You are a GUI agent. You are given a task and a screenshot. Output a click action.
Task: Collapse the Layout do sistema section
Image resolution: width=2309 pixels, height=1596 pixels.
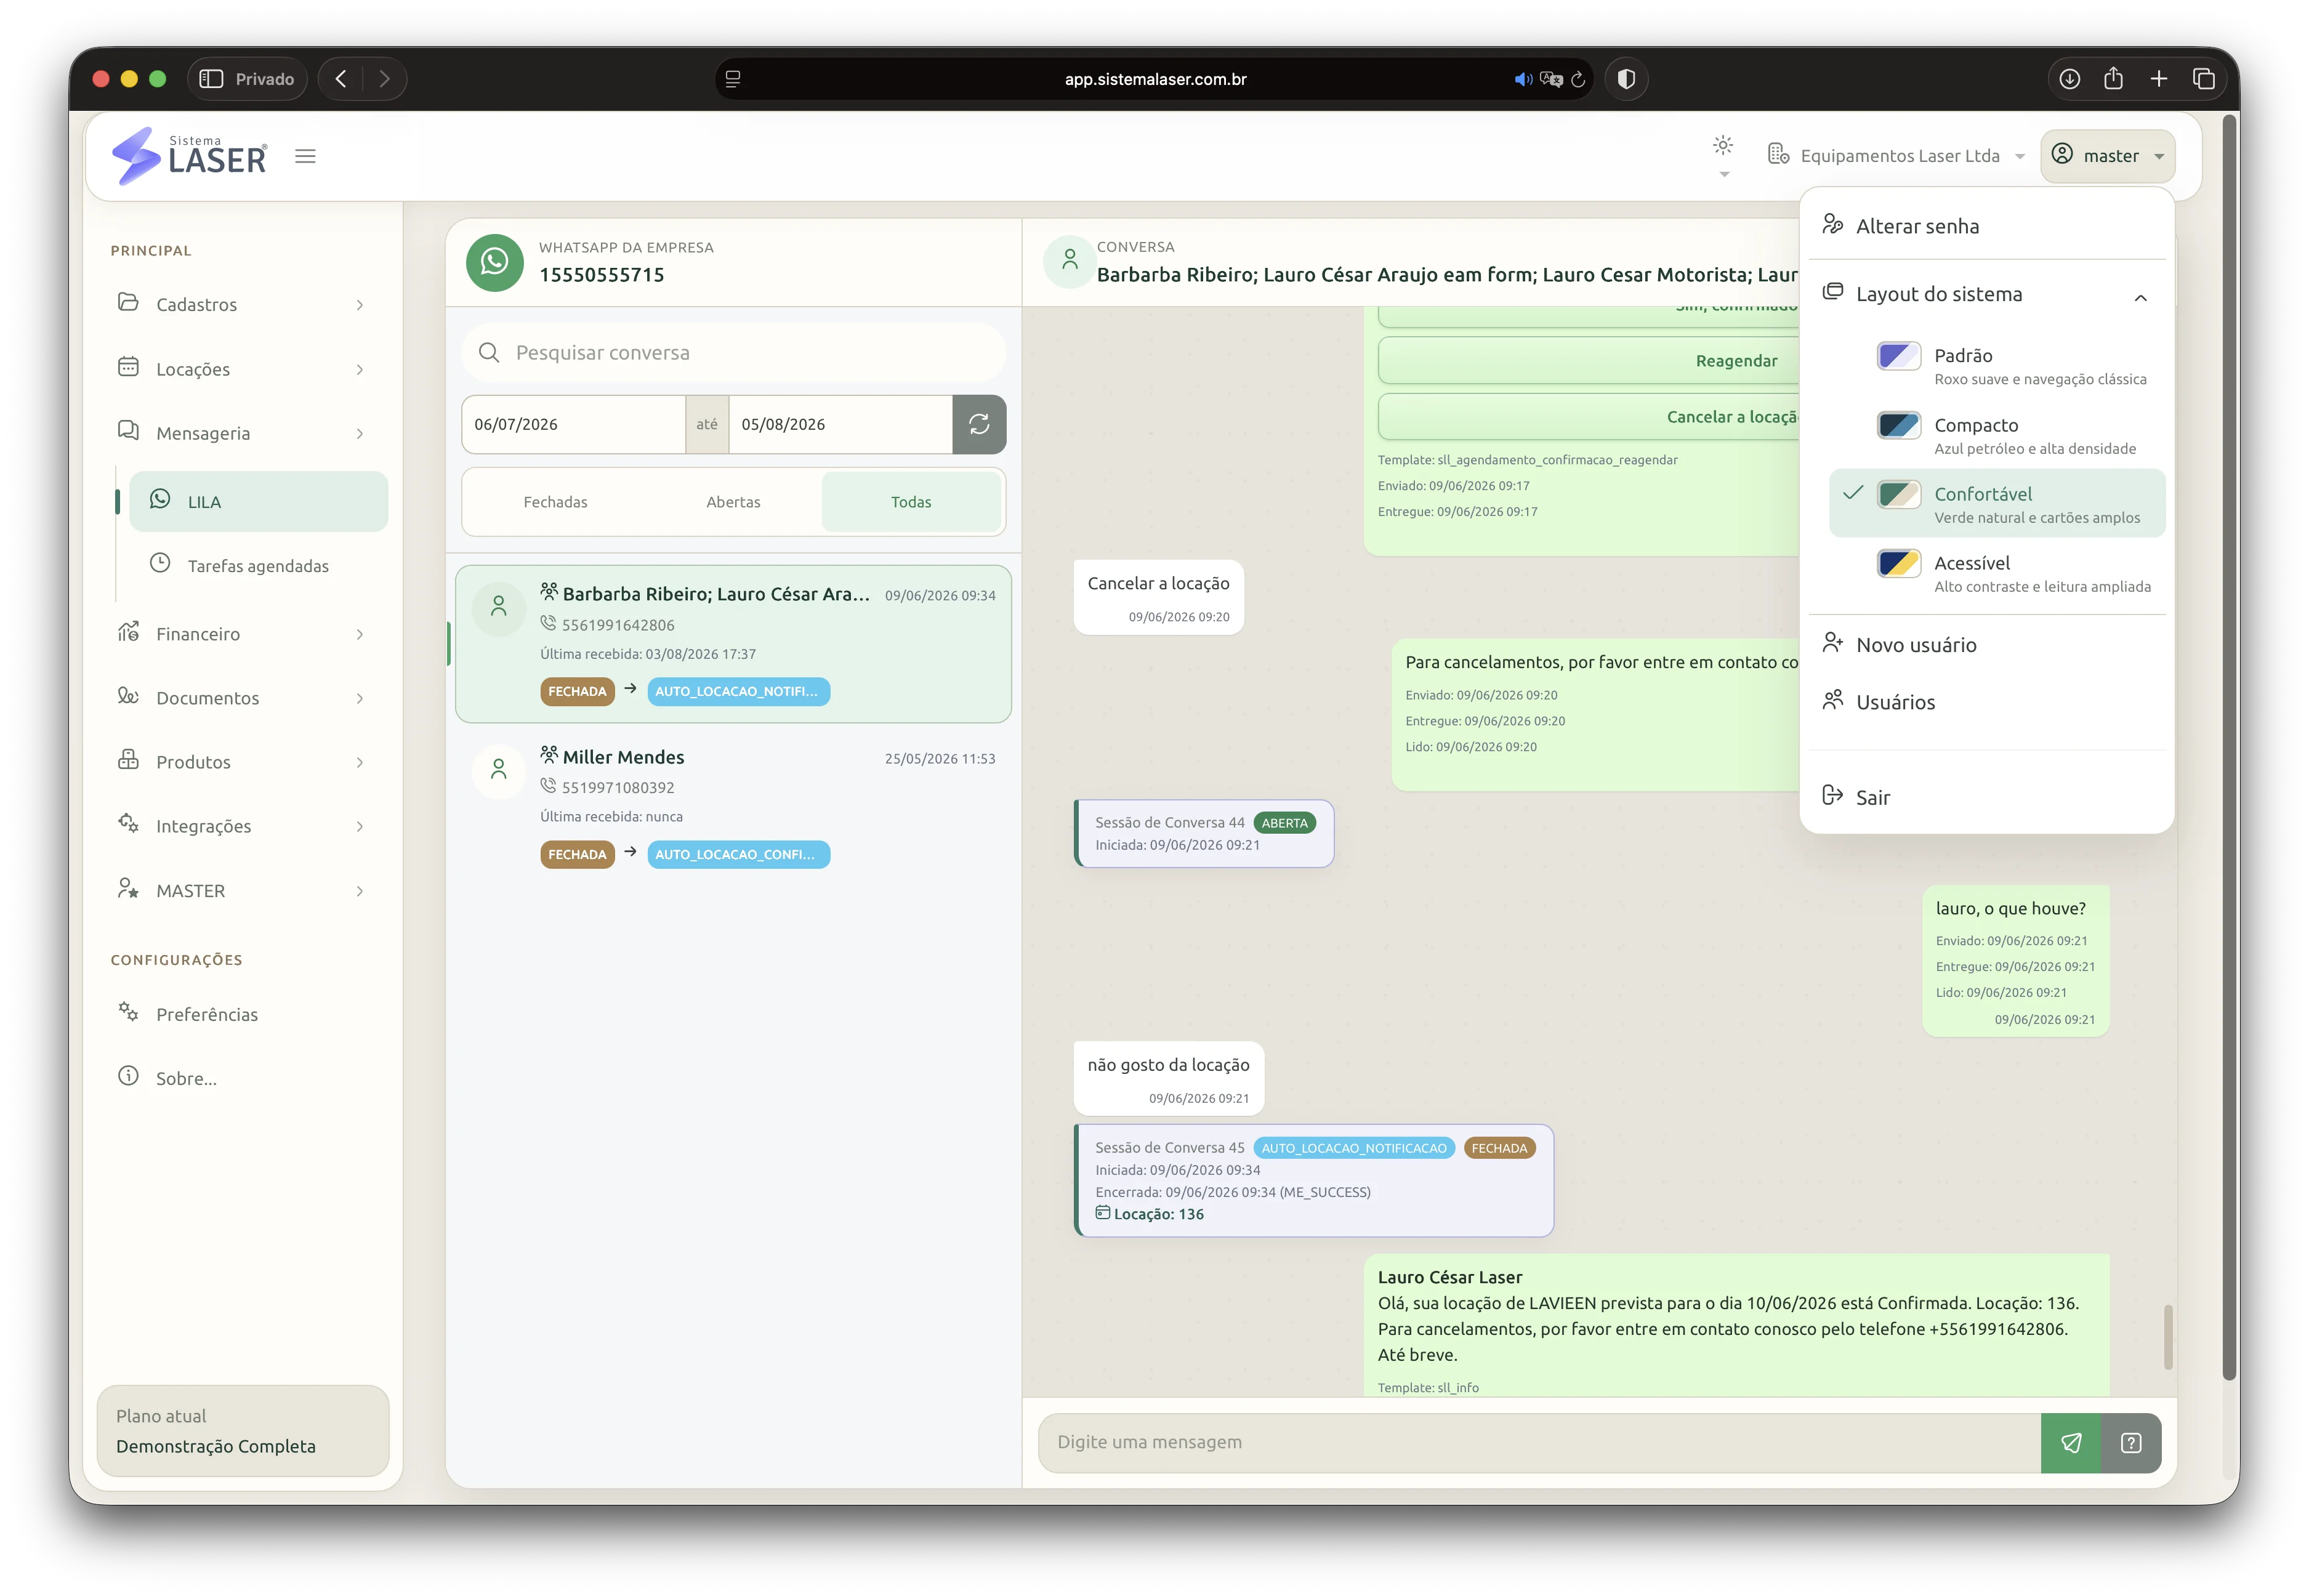pos(1986,295)
